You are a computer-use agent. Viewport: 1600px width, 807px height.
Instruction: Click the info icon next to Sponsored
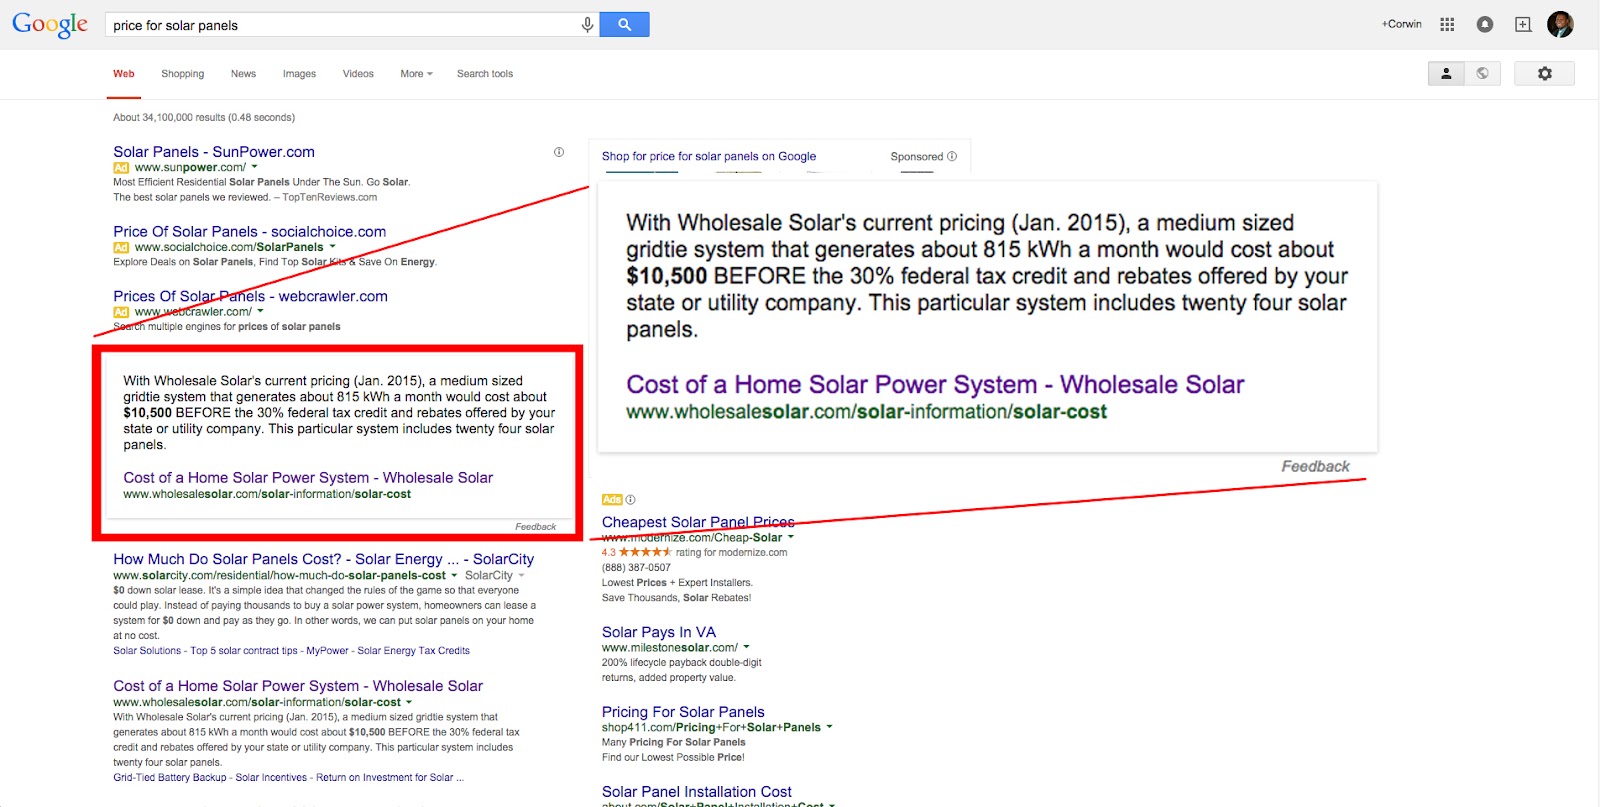tap(952, 156)
